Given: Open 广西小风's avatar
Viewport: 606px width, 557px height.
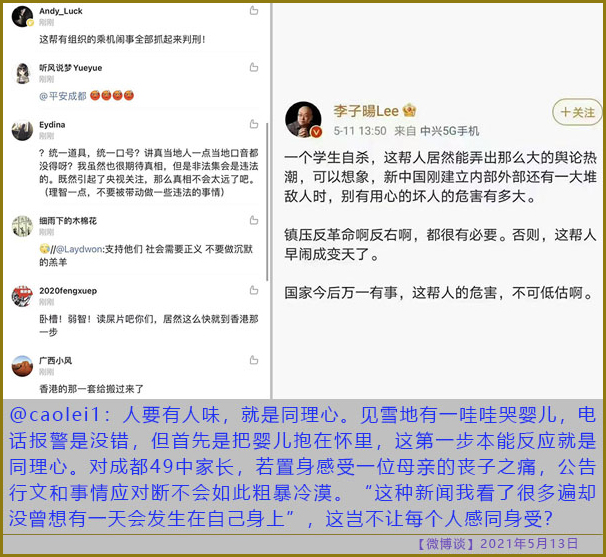Looking at the screenshot, I should [22, 366].
